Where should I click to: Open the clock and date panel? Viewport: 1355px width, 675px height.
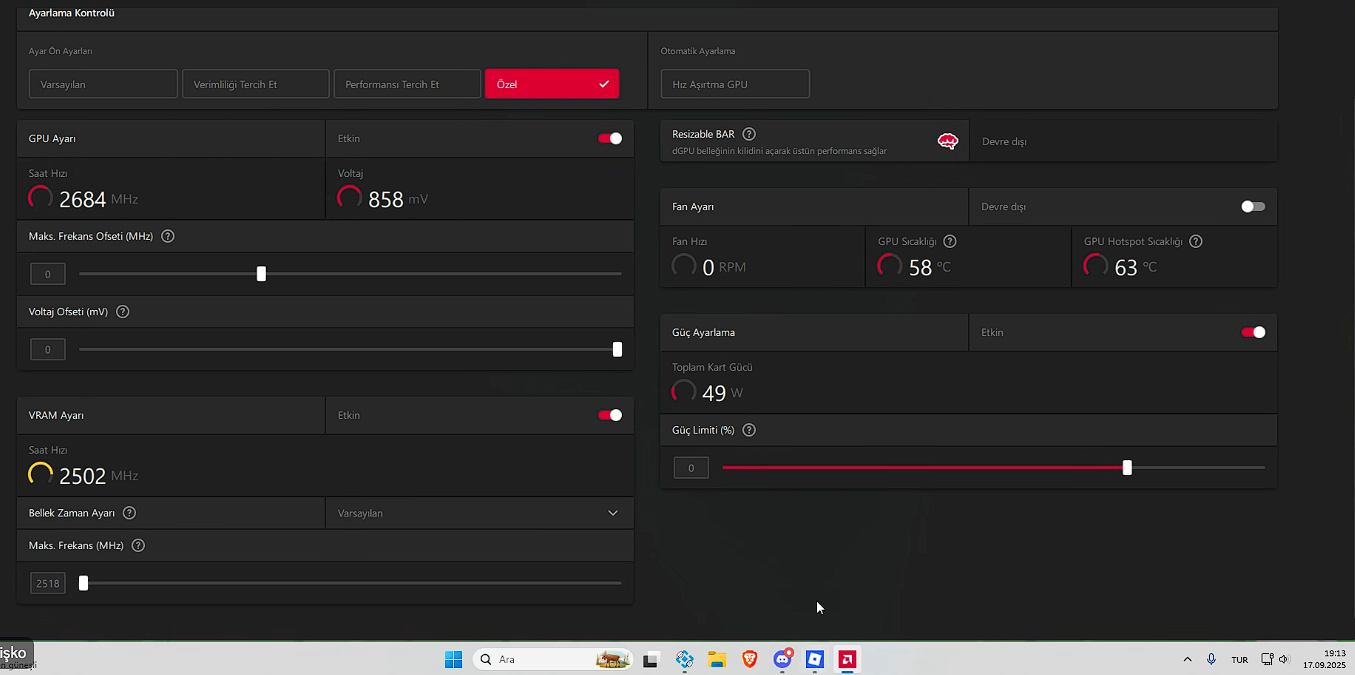pyautogui.click(x=1324, y=659)
